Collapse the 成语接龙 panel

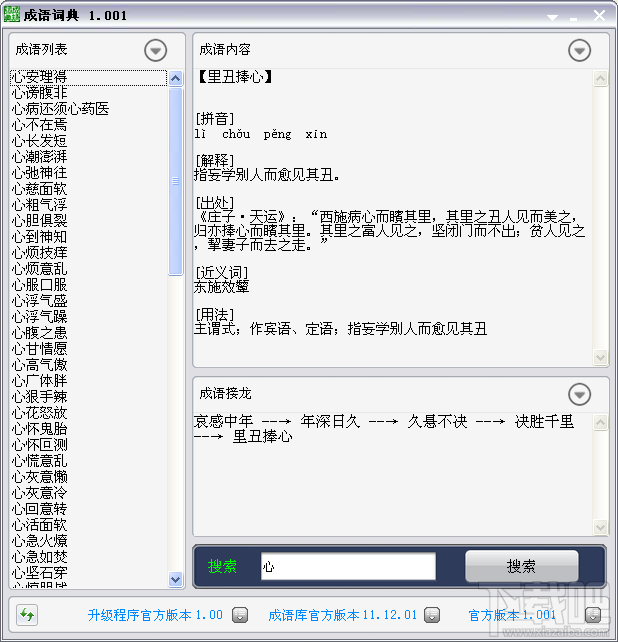click(x=580, y=394)
